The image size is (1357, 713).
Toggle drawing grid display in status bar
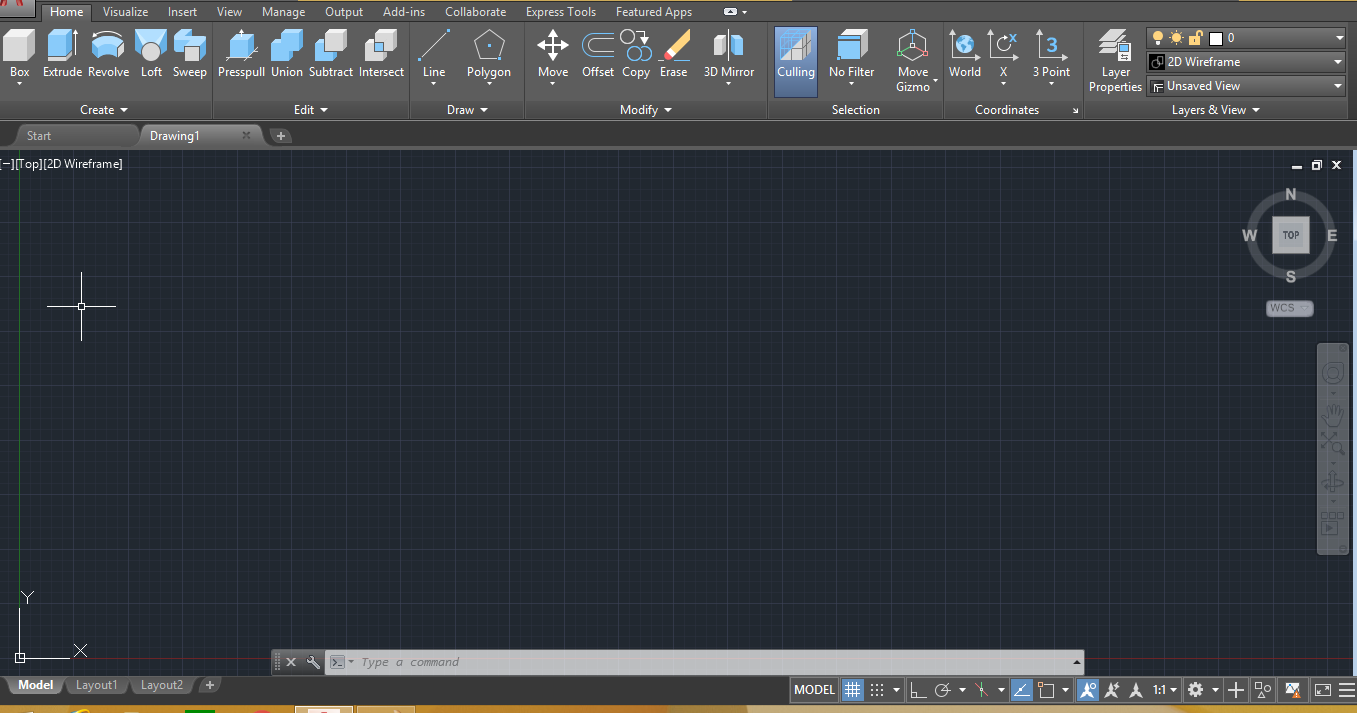coord(852,690)
